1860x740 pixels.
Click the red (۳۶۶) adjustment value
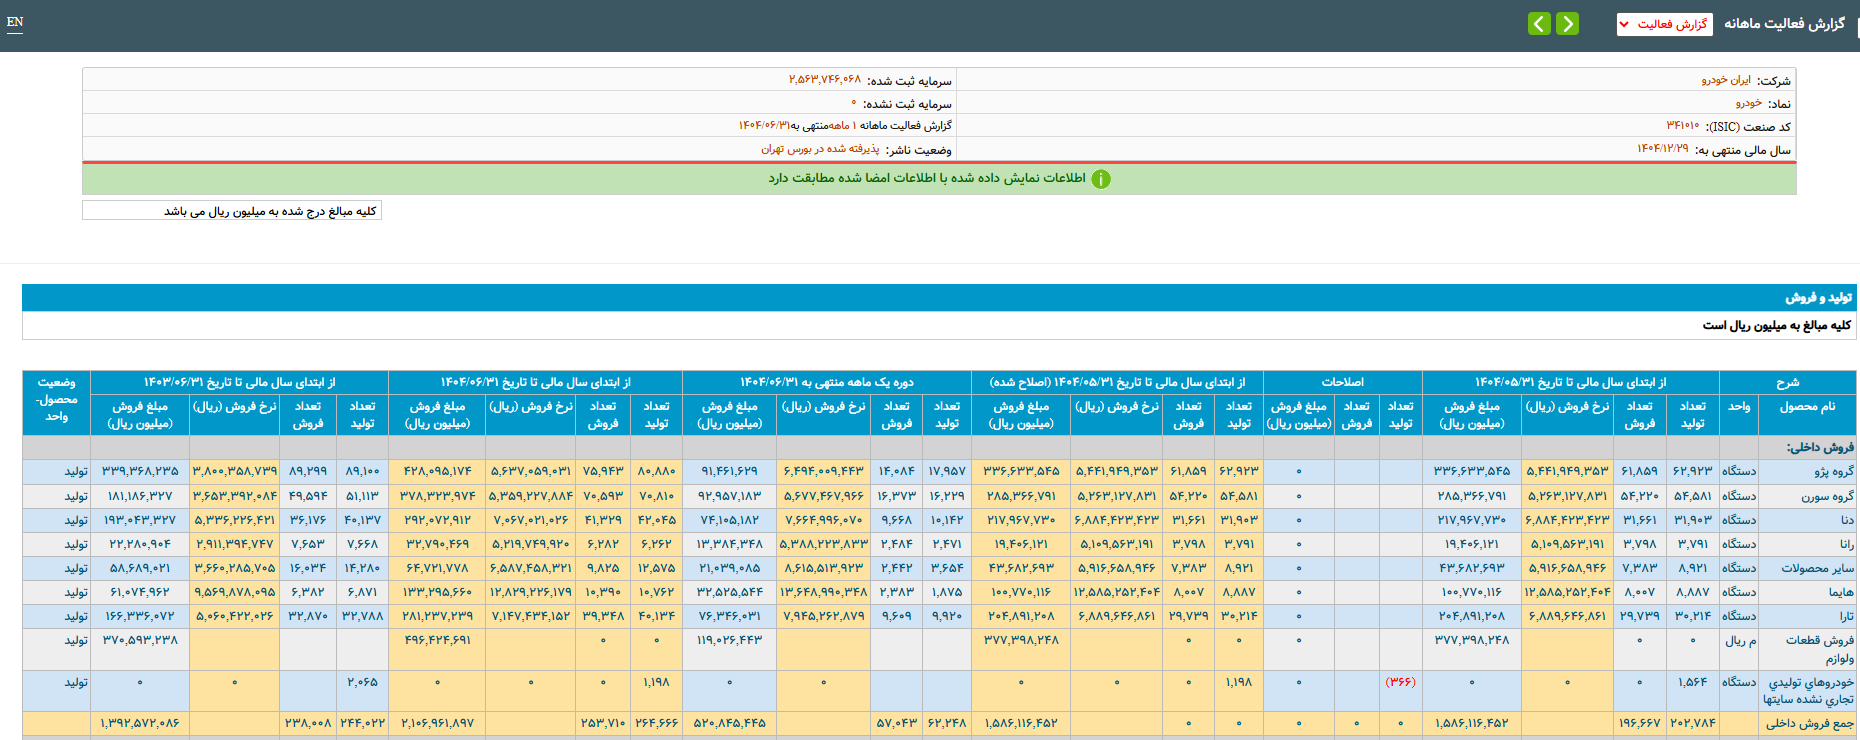point(1400,682)
